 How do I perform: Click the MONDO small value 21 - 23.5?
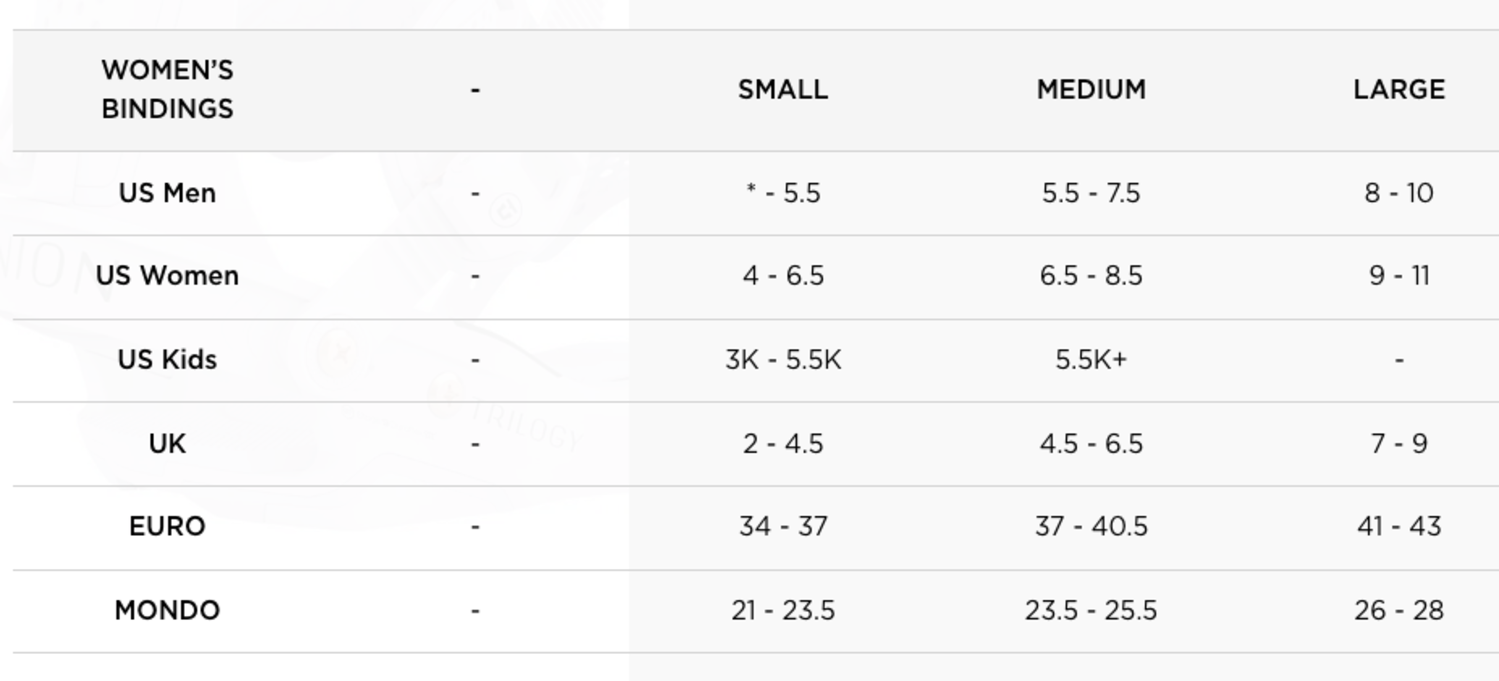783,610
